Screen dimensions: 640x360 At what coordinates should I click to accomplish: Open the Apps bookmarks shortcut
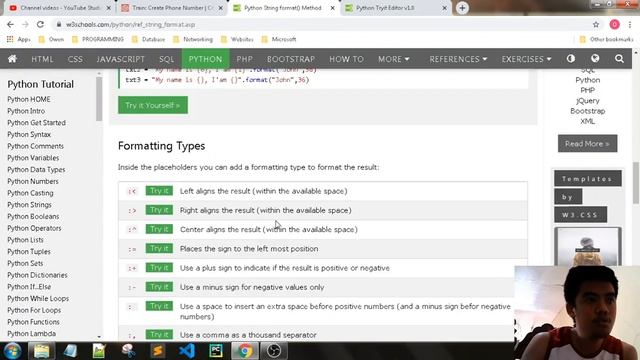tap(19, 40)
